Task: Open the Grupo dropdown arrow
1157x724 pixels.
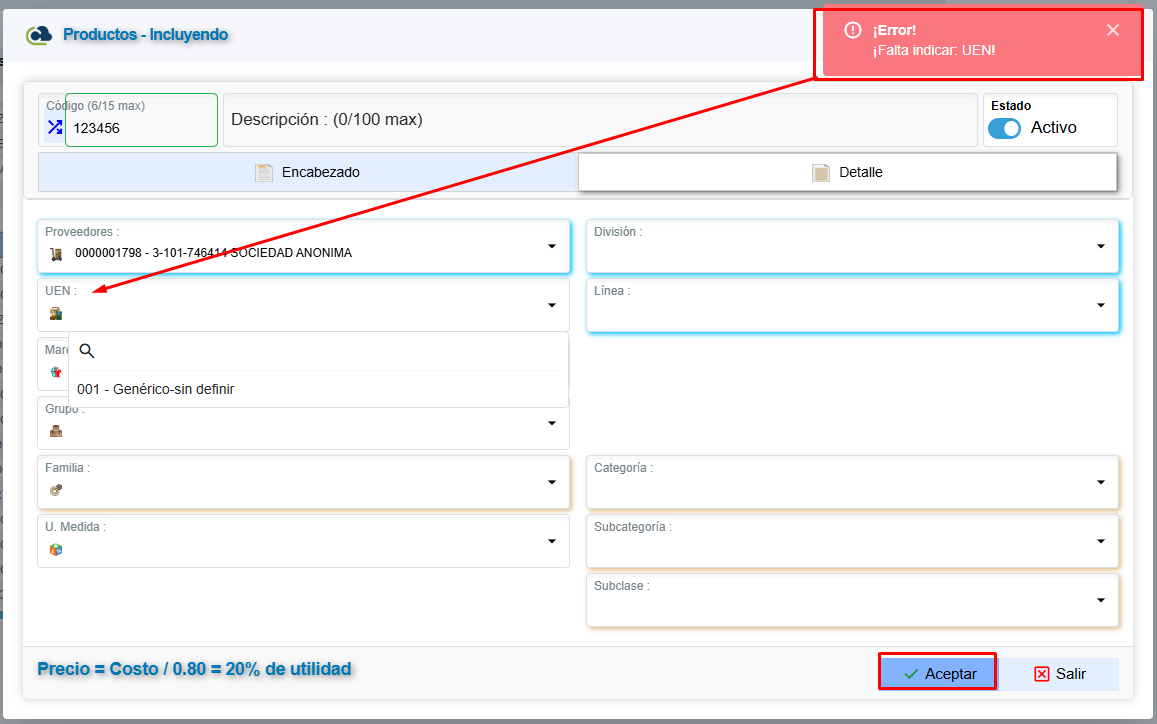Action: pos(552,424)
